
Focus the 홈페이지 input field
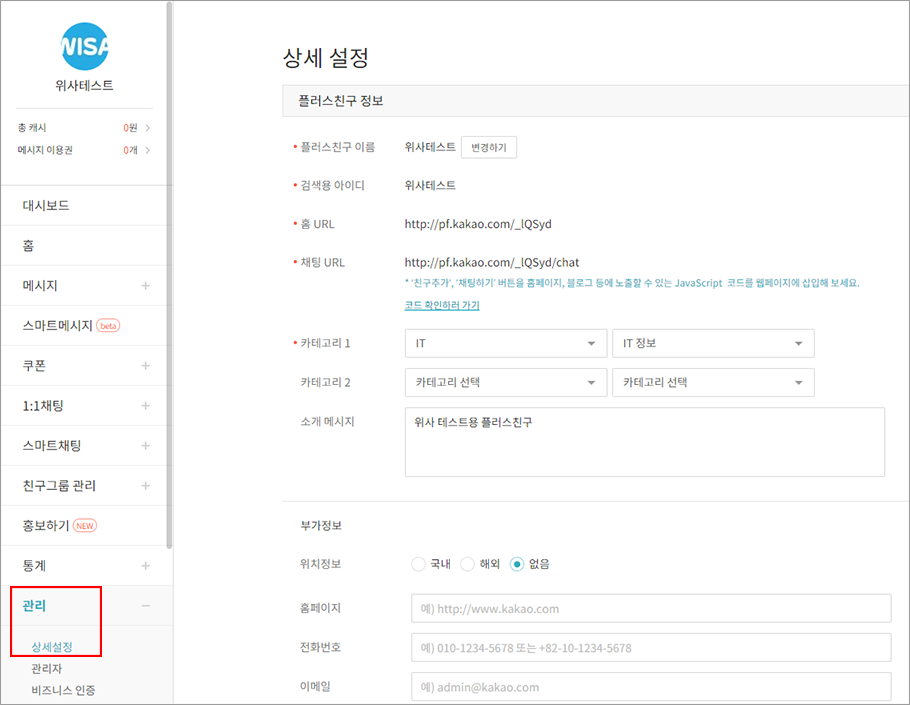point(651,608)
